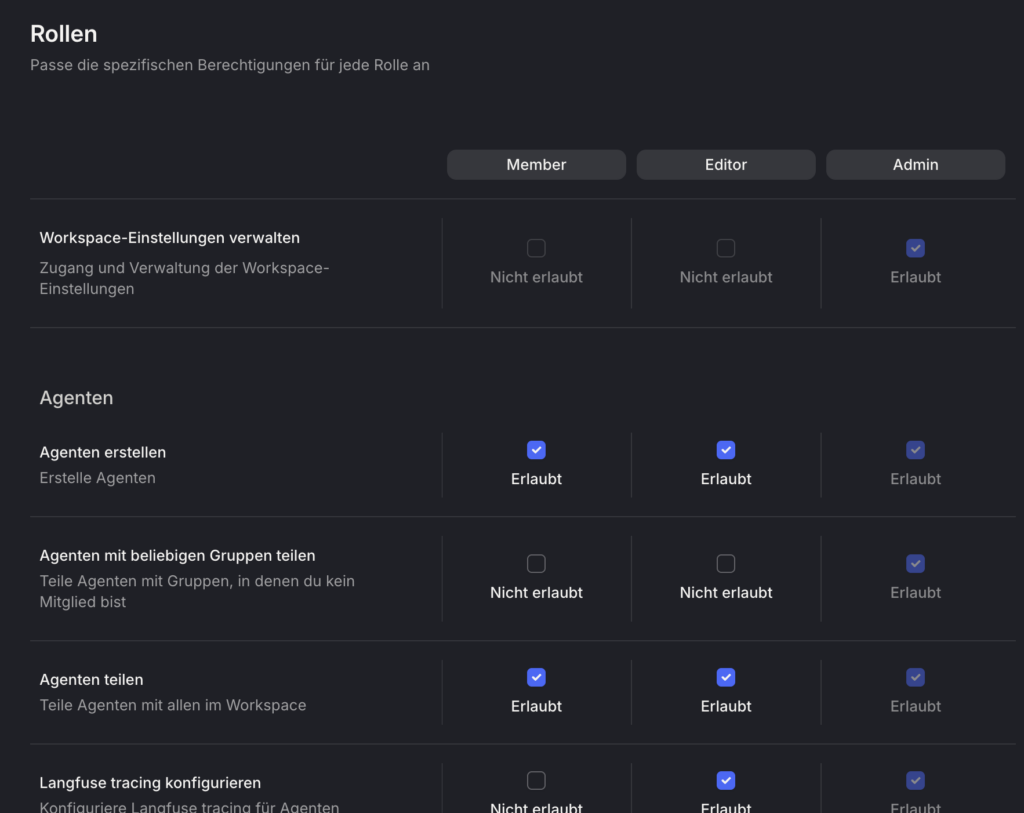Viewport: 1024px width, 813px height.
Task: Click the Admin role column header
Action: 915,165
